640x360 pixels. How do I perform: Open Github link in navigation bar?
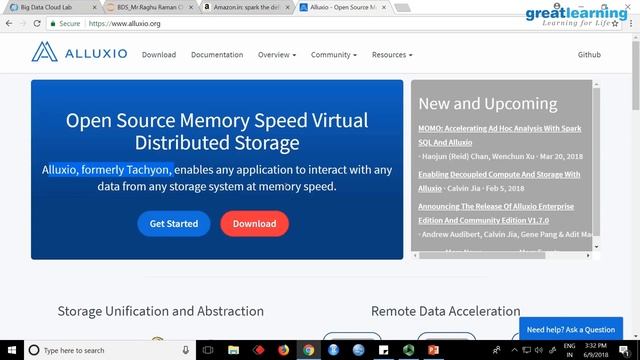pos(589,55)
